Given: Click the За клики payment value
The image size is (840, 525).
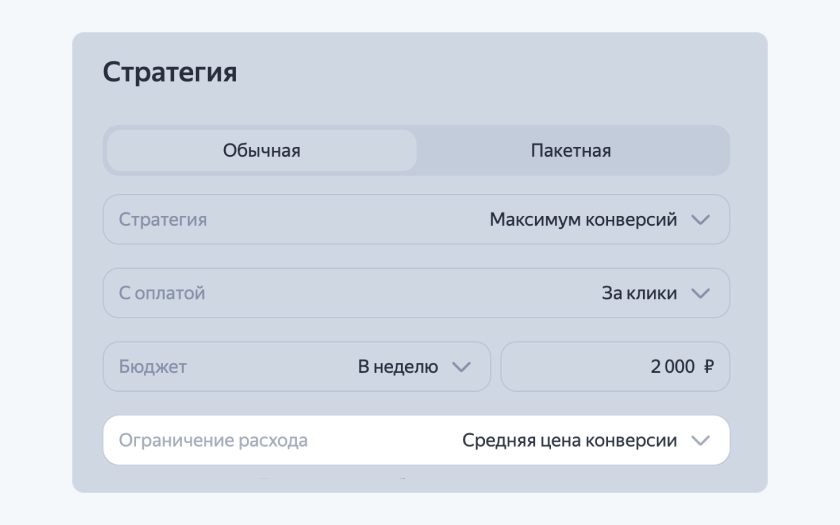Looking at the screenshot, I should click(638, 294).
